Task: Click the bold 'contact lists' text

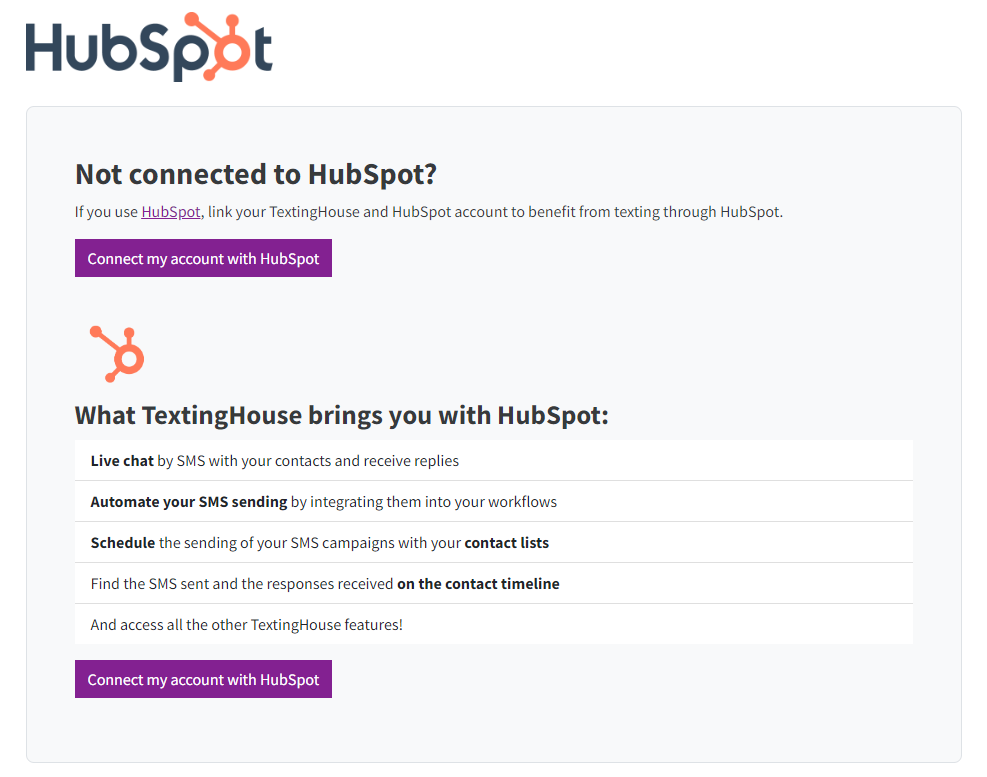Action: pyautogui.click(x=507, y=543)
